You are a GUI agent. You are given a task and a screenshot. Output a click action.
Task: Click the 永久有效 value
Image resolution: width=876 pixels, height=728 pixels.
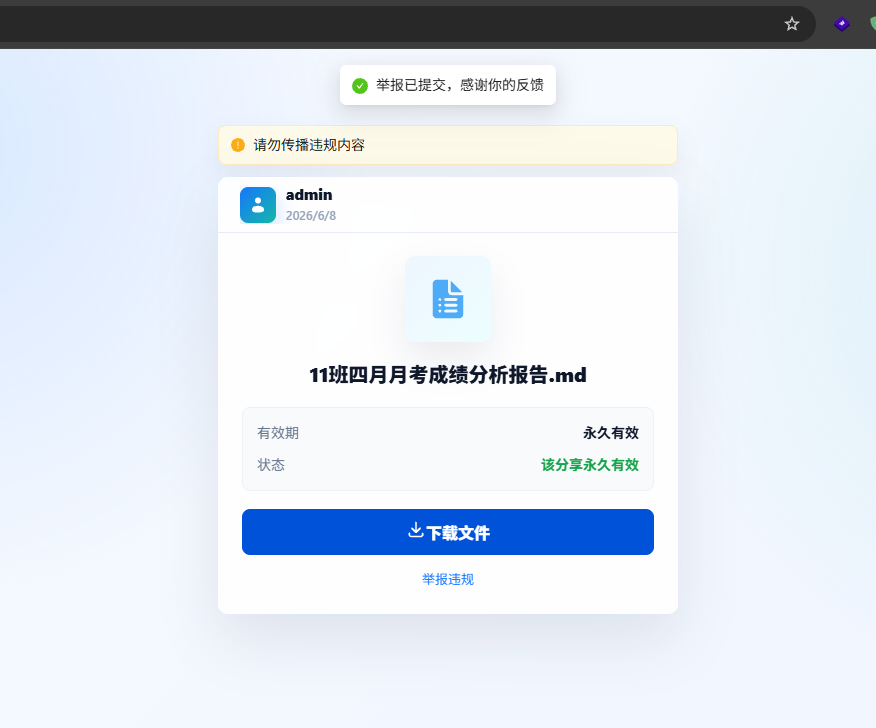[x=611, y=433]
